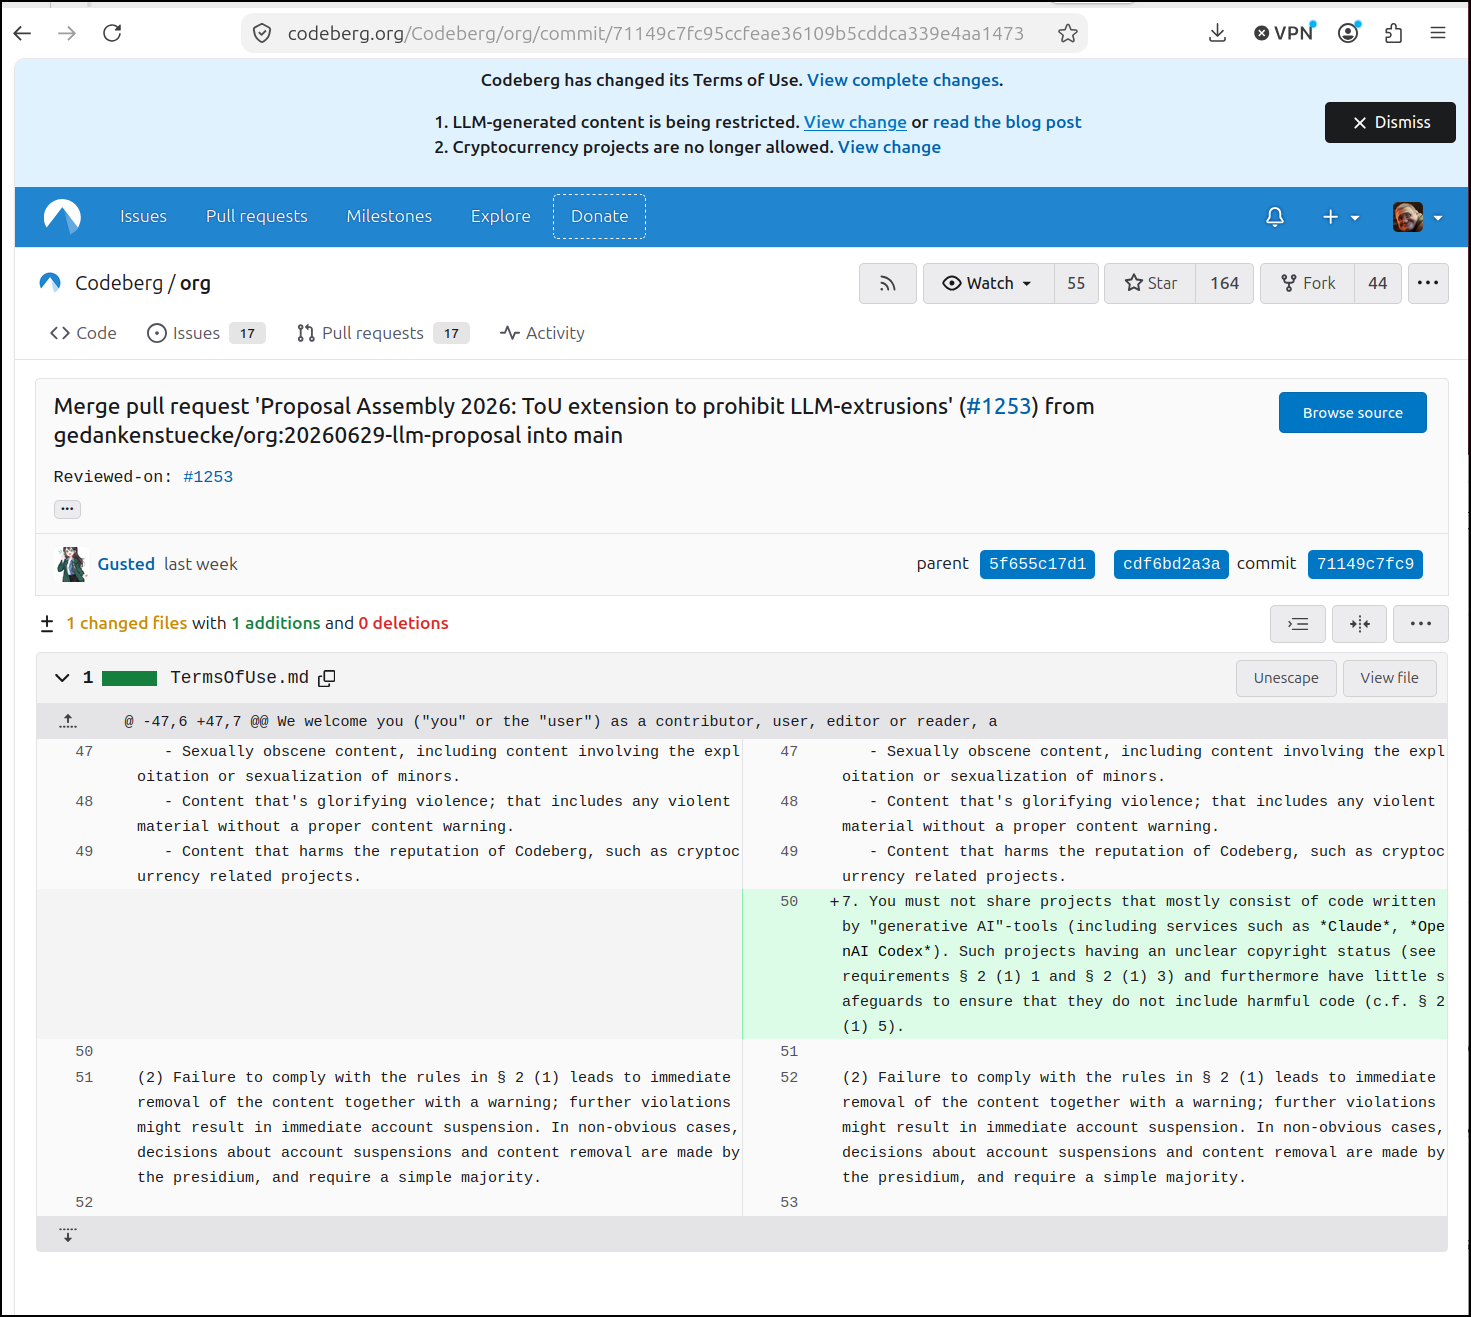Open the notifications bell

point(1275,217)
